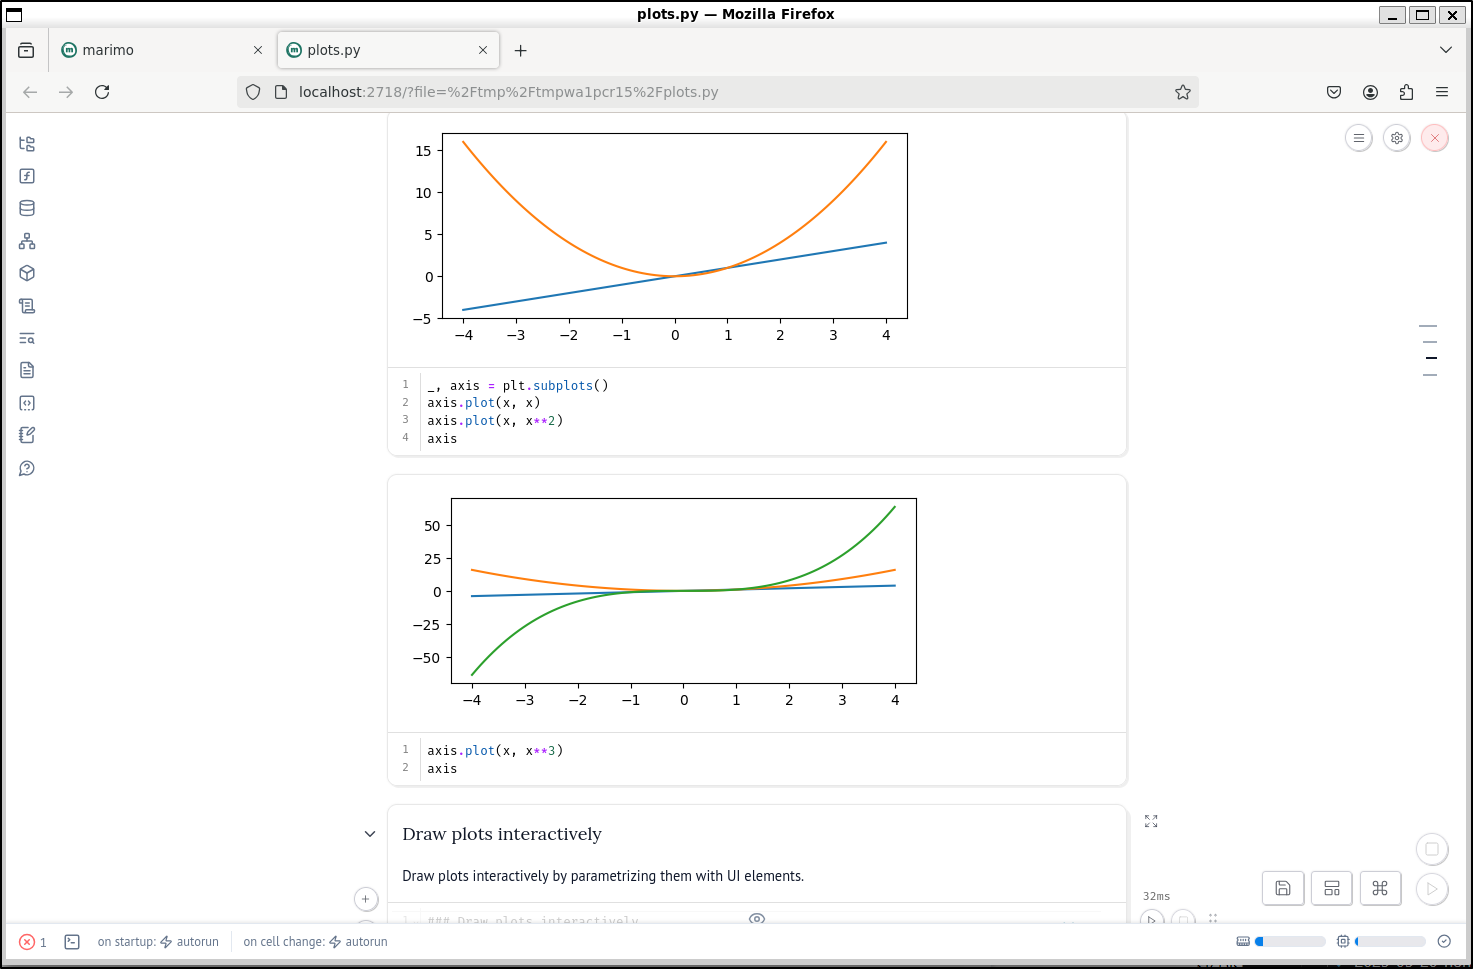List all Firefox tabs dropdown arrow
Viewport: 1473px width, 969px height.
[x=1445, y=50]
